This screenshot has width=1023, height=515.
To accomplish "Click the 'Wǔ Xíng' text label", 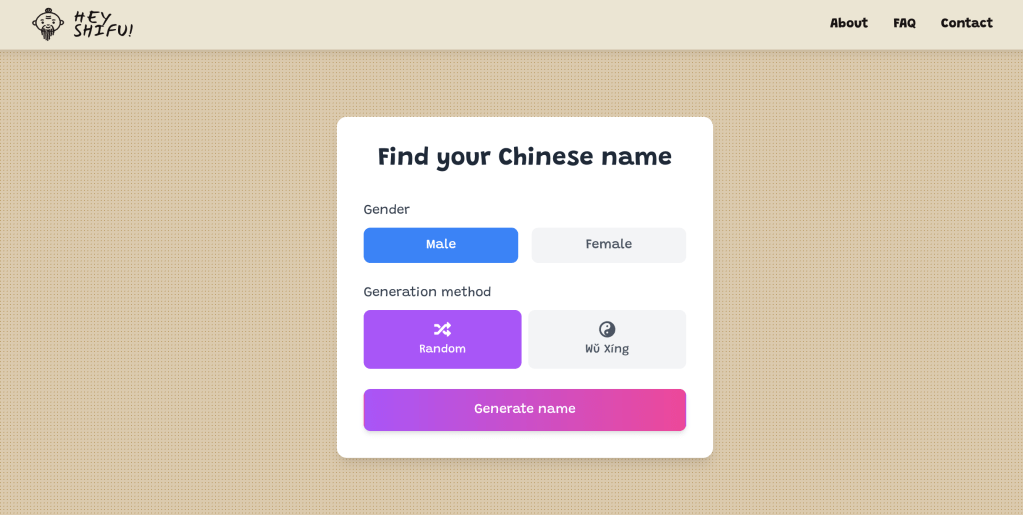I will coord(607,349).
